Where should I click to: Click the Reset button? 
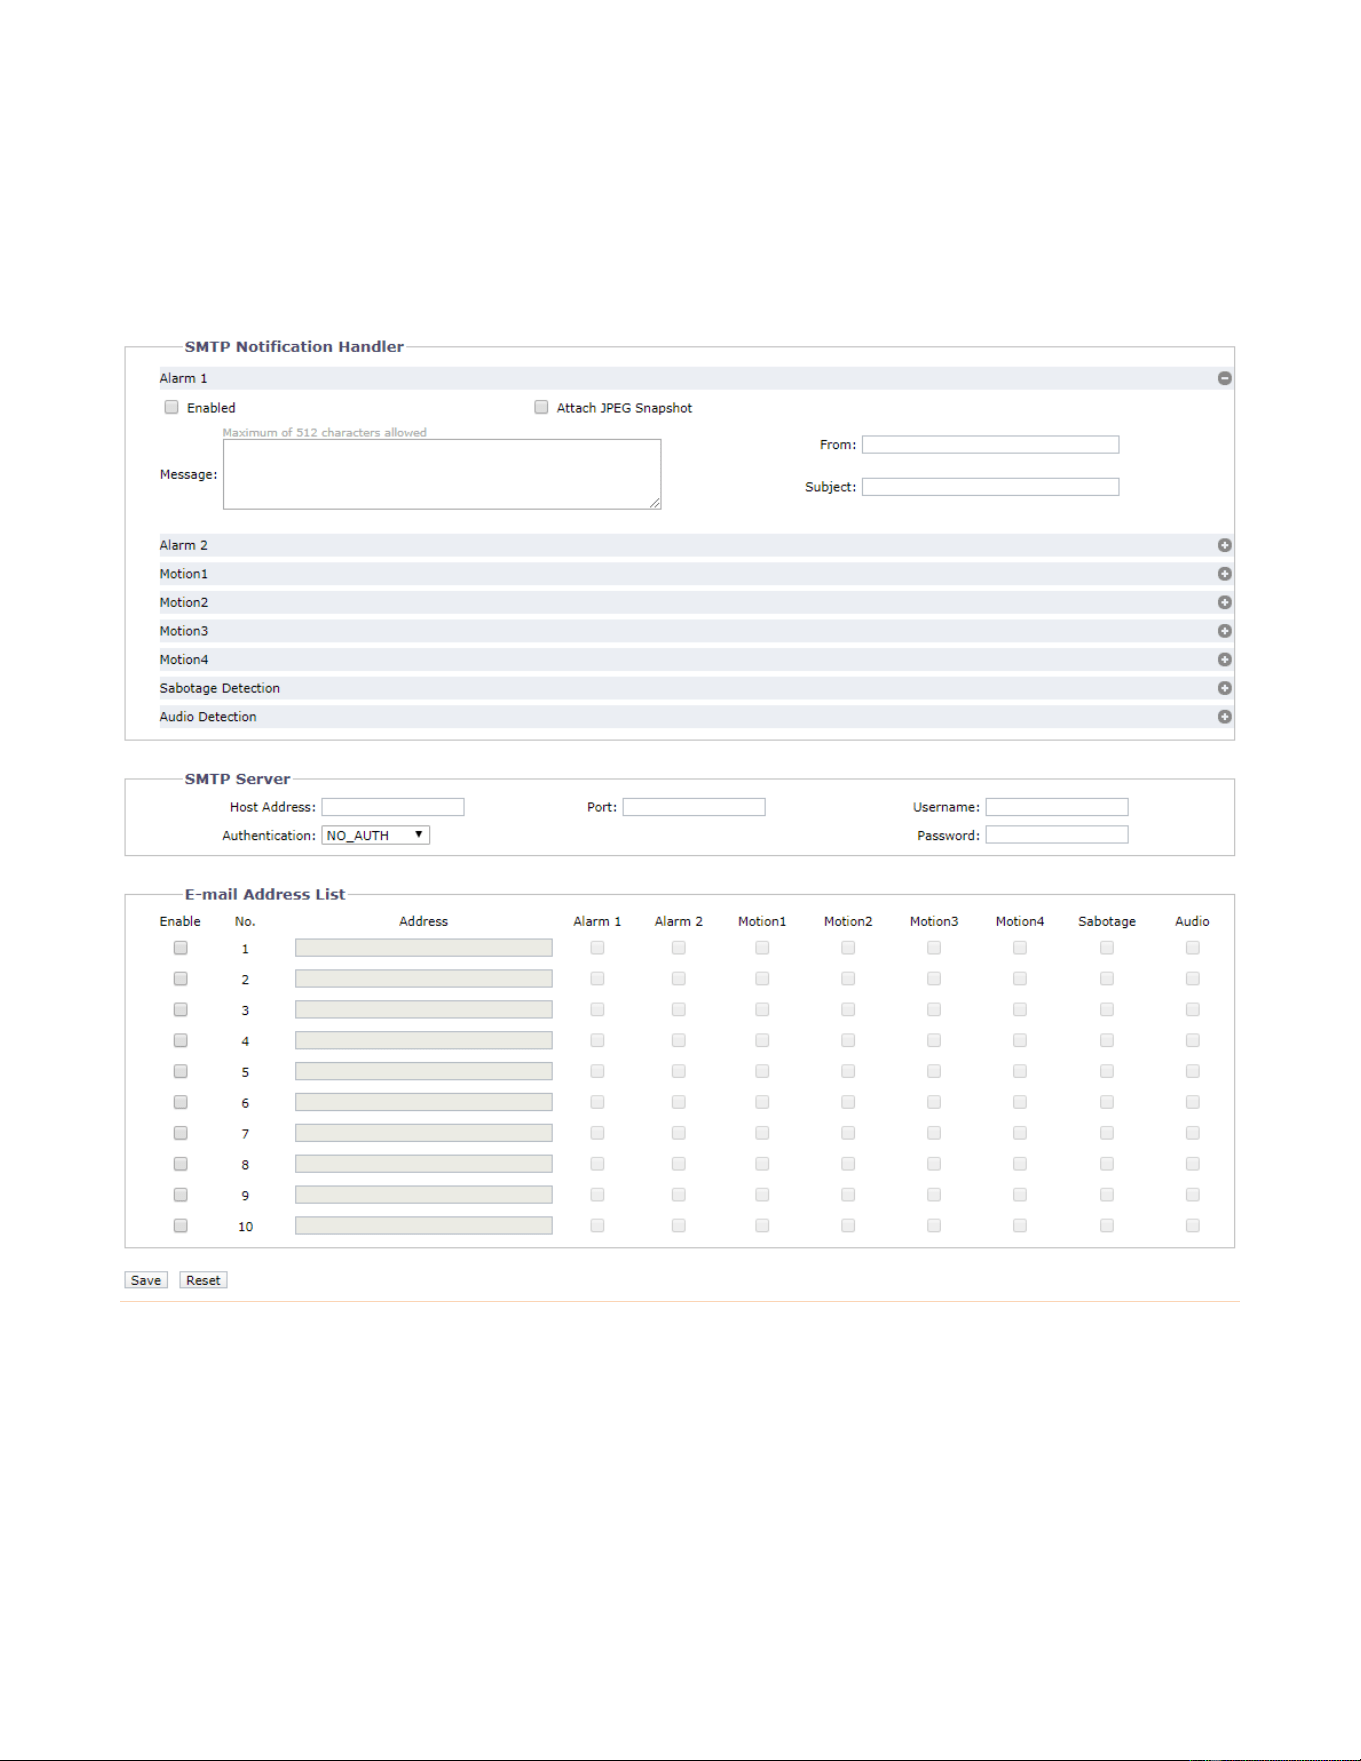203,1280
